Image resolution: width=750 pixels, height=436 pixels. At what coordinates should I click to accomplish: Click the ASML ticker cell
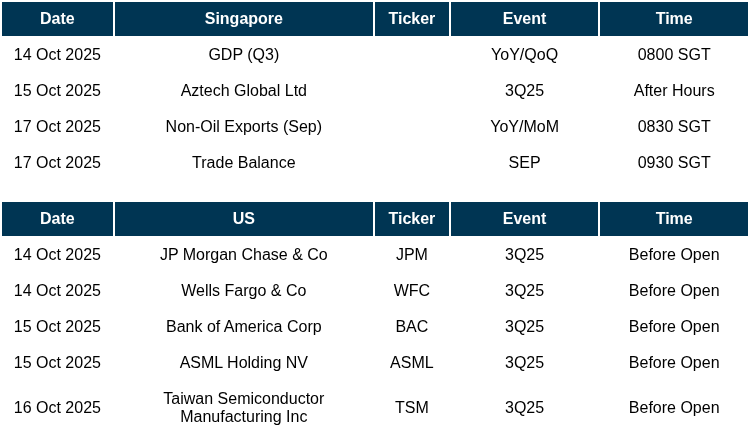(x=411, y=362)
